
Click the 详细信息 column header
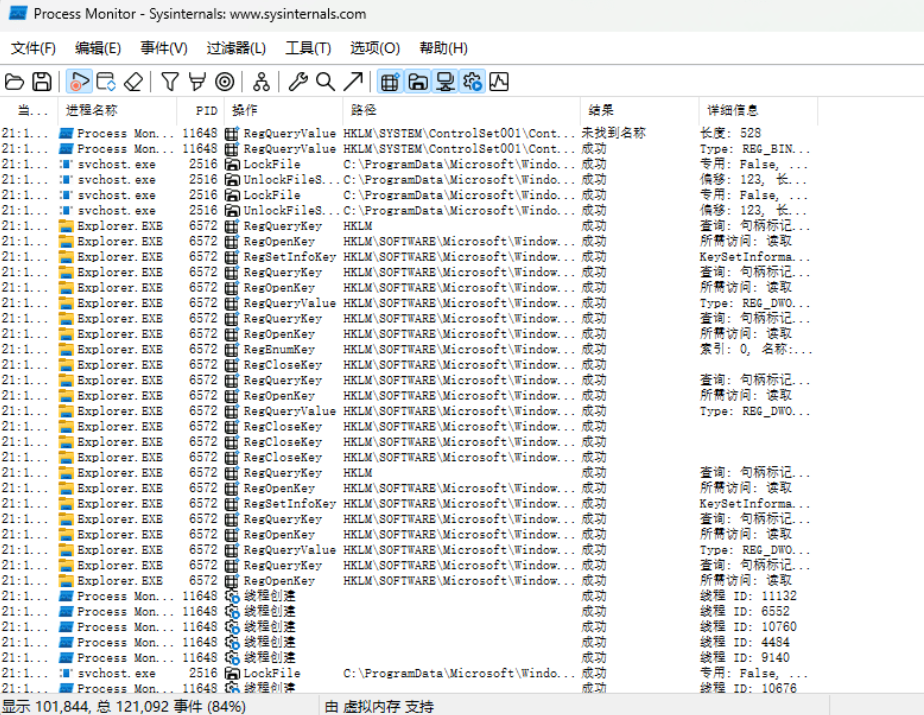[758, 110]
